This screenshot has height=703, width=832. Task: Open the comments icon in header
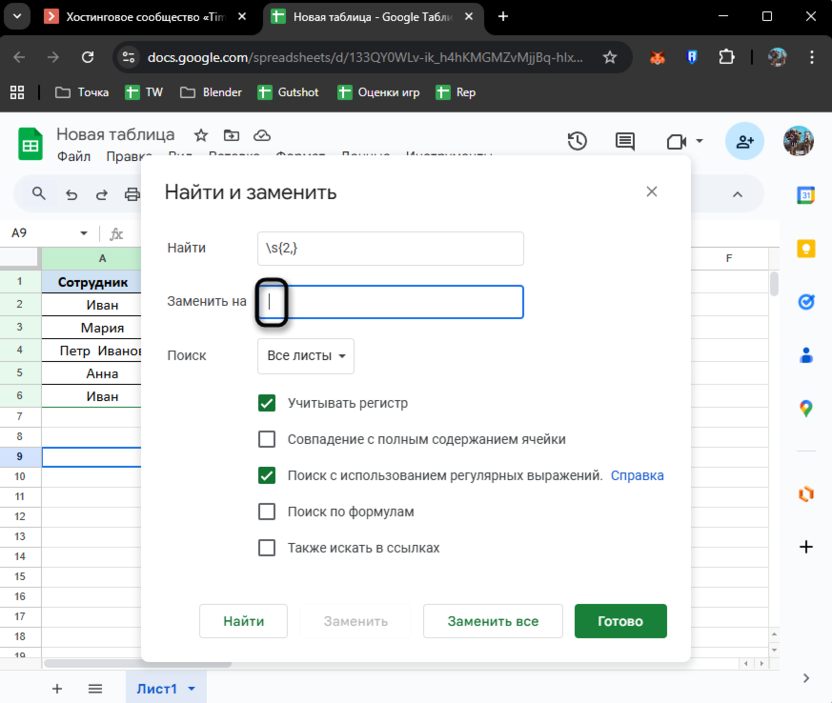pos(625,142)
